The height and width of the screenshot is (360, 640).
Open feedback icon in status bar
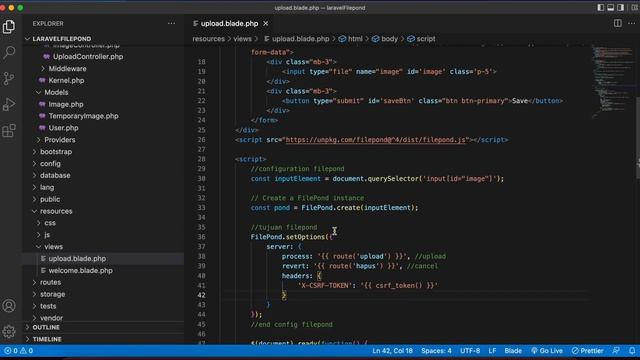pyautogui.click(x=616, y=351)
